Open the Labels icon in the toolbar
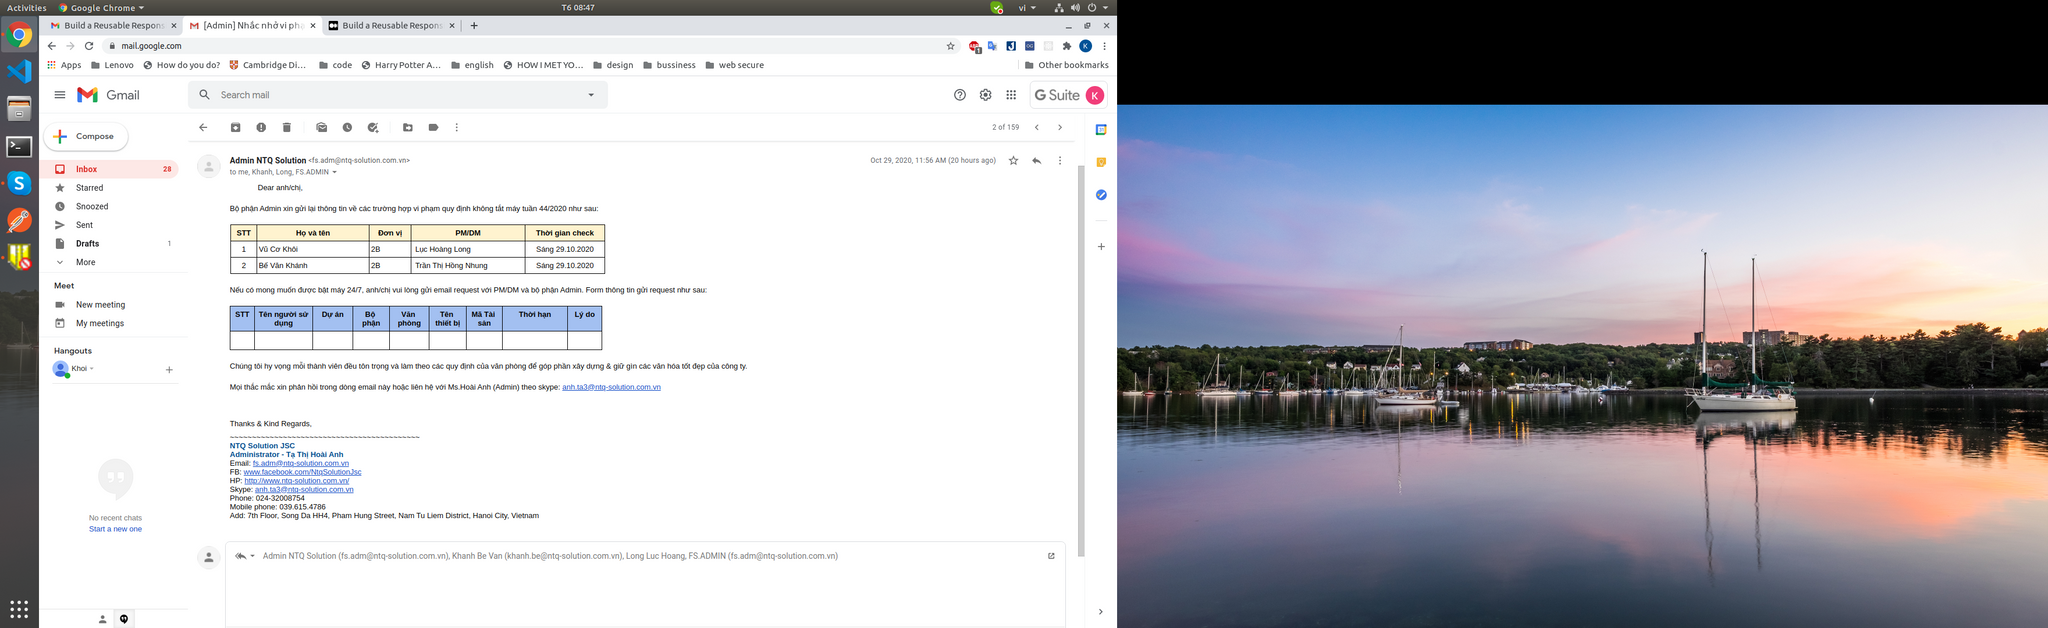The image size is (2048, 628). pos(433,128)
